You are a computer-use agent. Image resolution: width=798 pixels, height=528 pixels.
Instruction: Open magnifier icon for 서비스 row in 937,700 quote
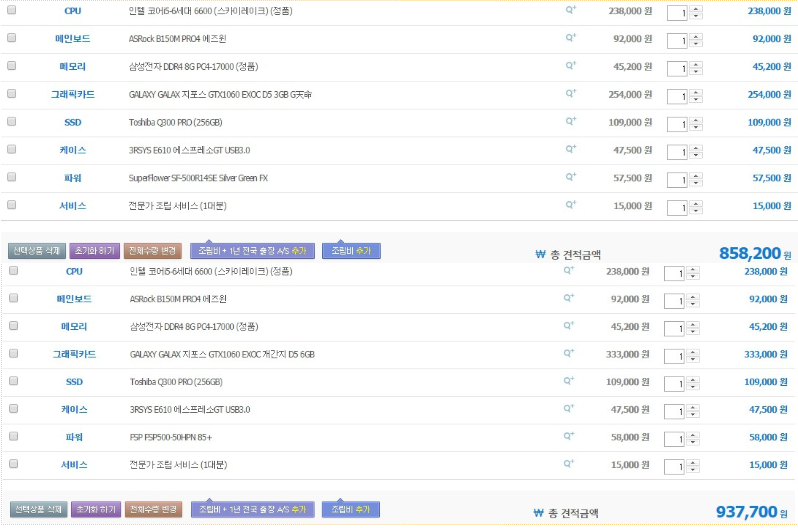pyautogui.click(x=568, y=463)
